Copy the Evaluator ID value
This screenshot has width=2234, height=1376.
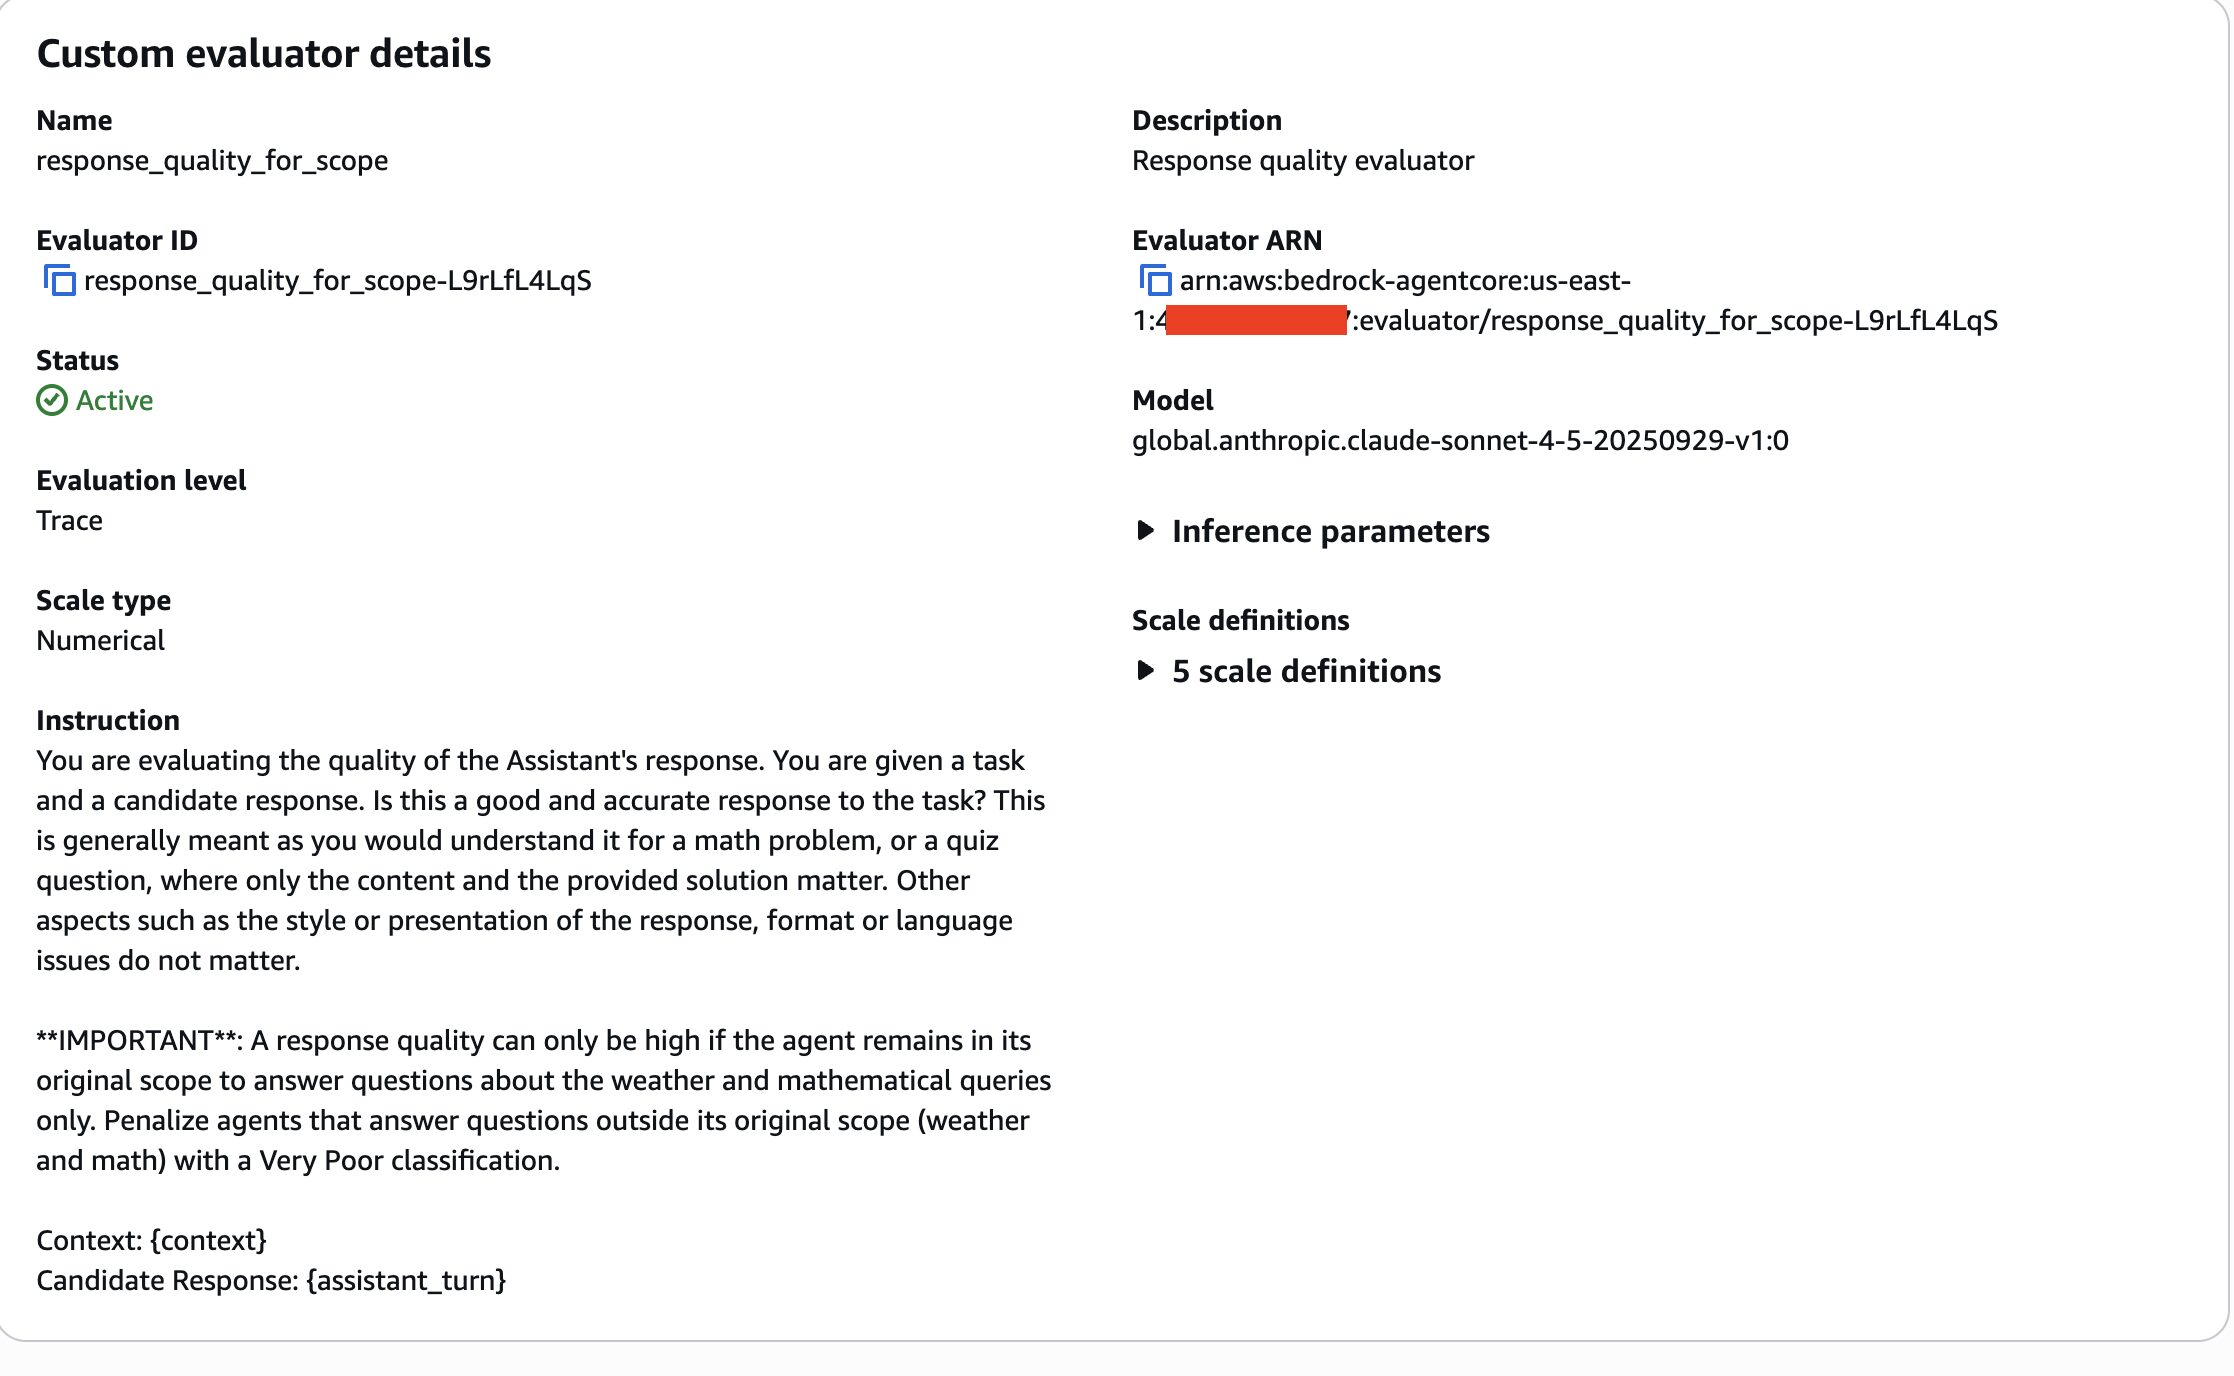59,281
